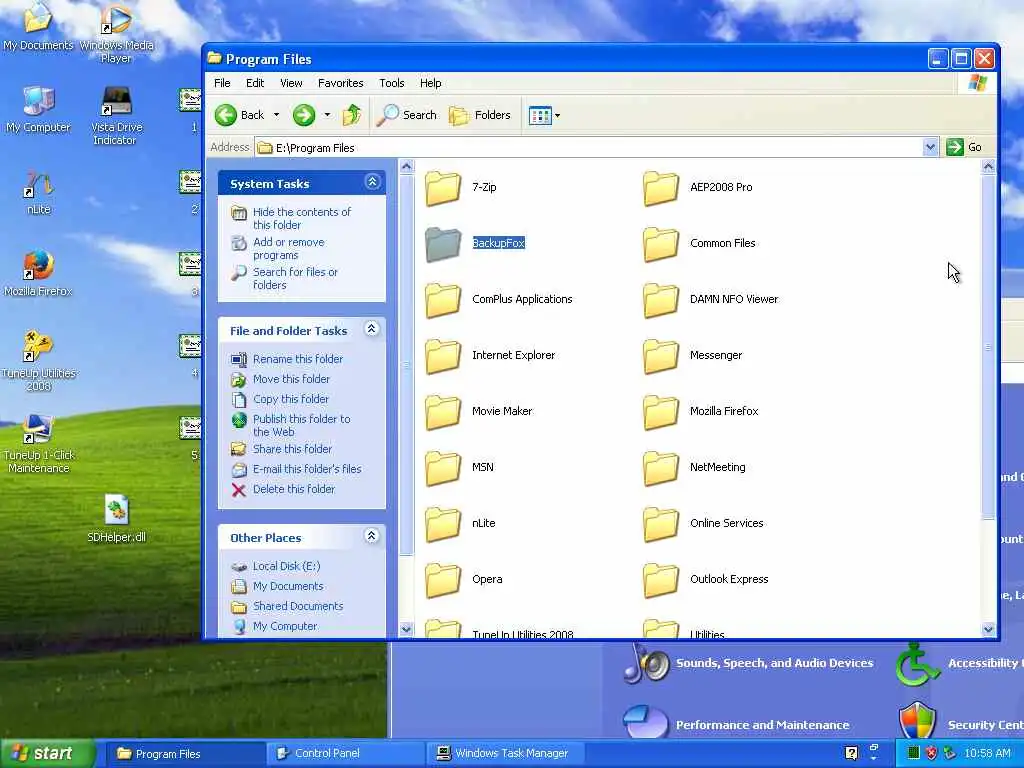Viewport: 1024px width, 768px height.
Task: Open the Forward history dropdown arrow
Action: [x=327, y=116]
